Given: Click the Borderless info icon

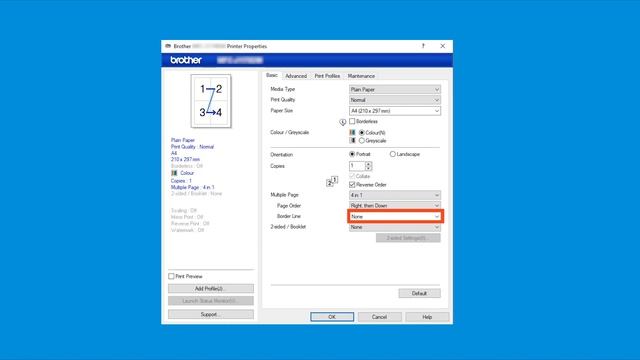Looking at the screenshot, I should [x=342, y=122].
